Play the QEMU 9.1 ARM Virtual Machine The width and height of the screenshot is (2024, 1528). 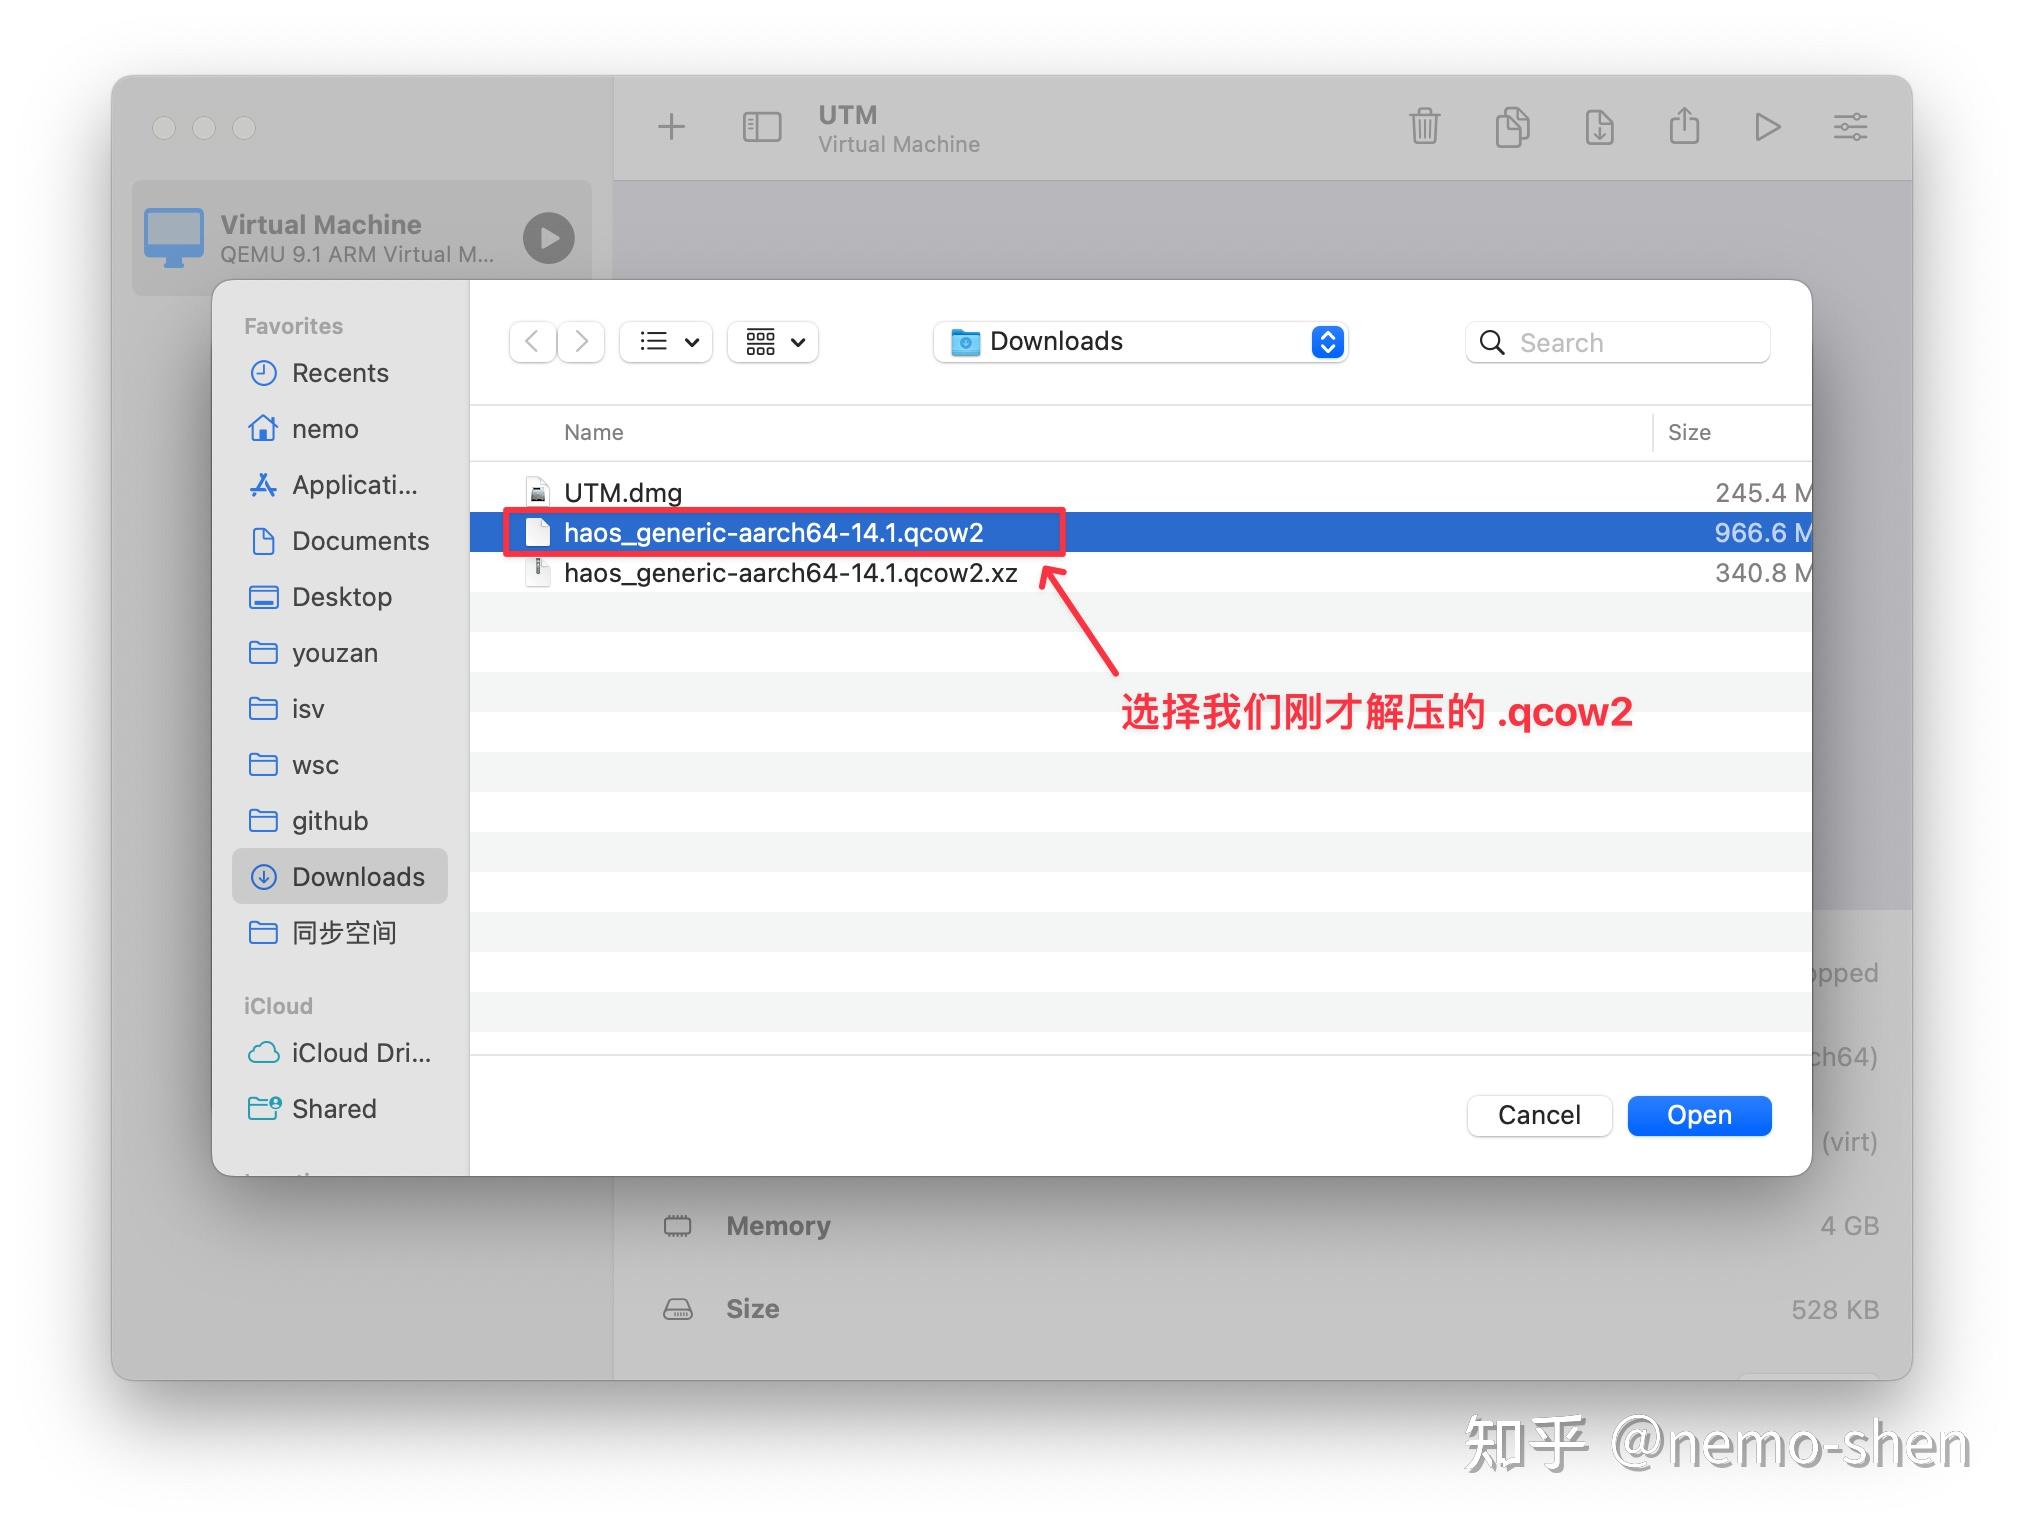[547, 238]
